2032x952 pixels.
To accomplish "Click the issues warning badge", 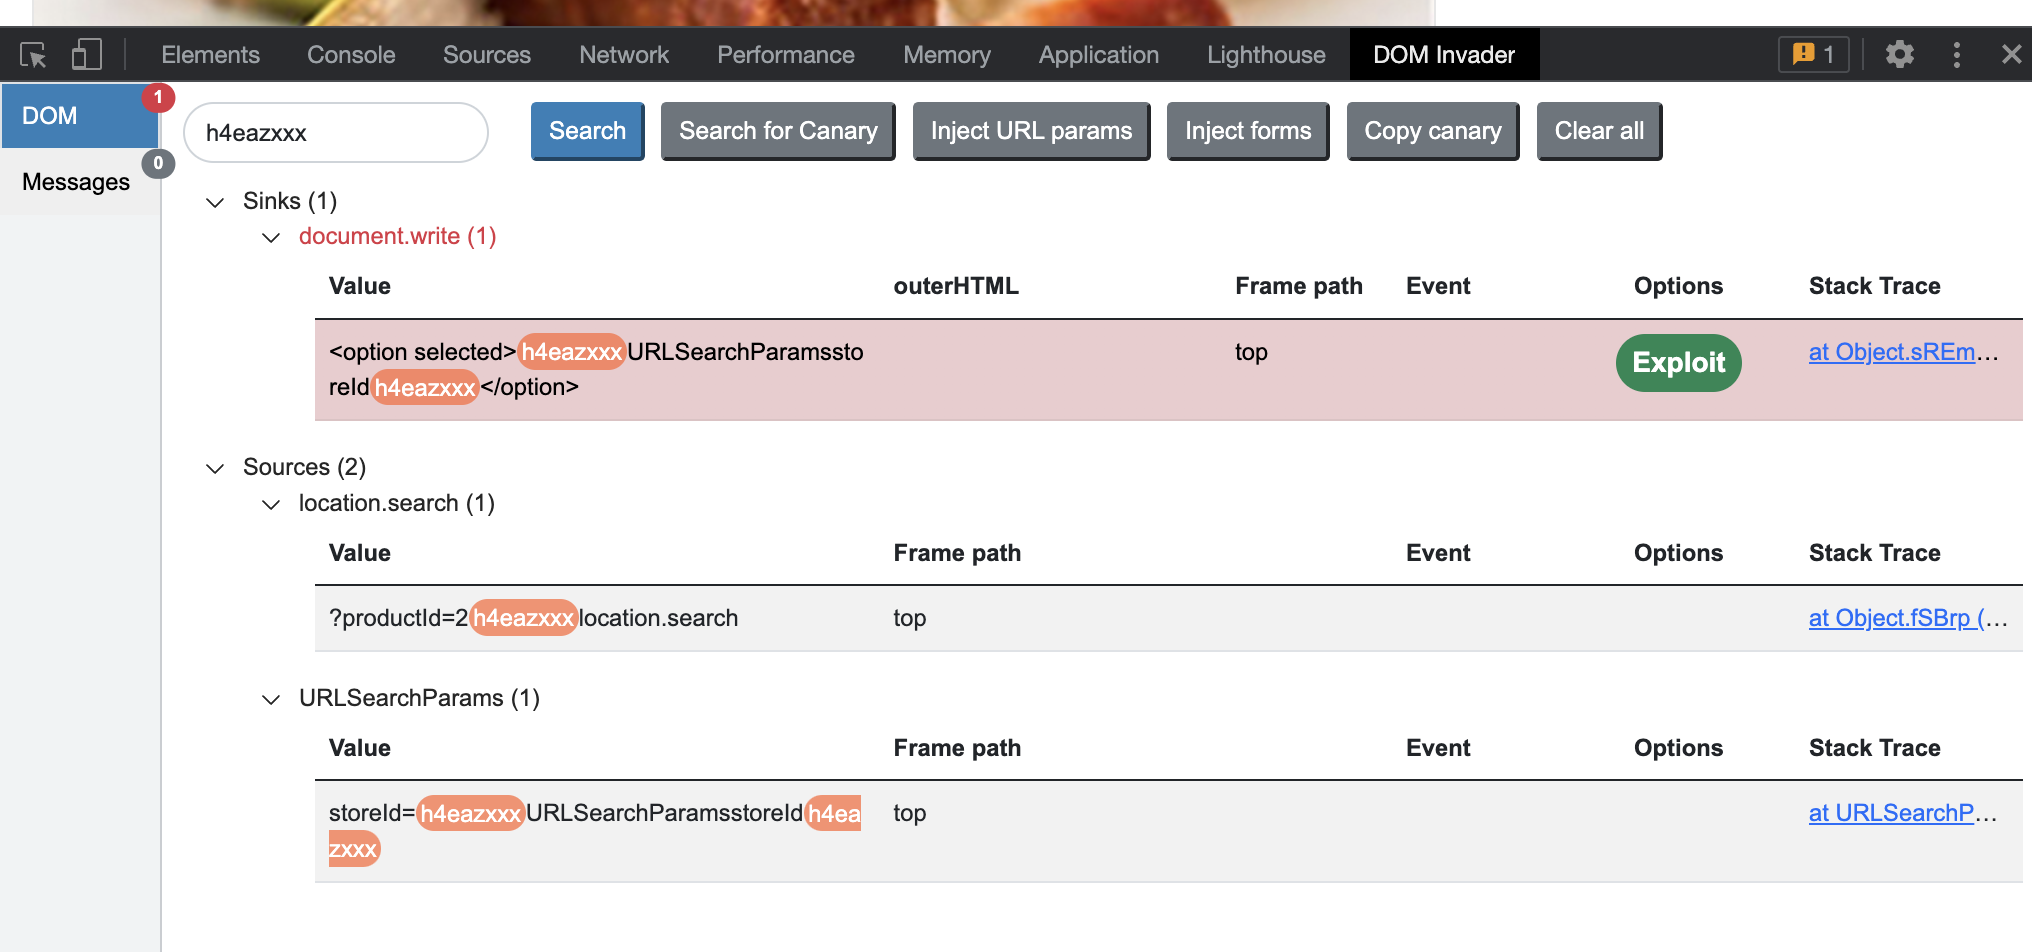I will click(1813, 55).
